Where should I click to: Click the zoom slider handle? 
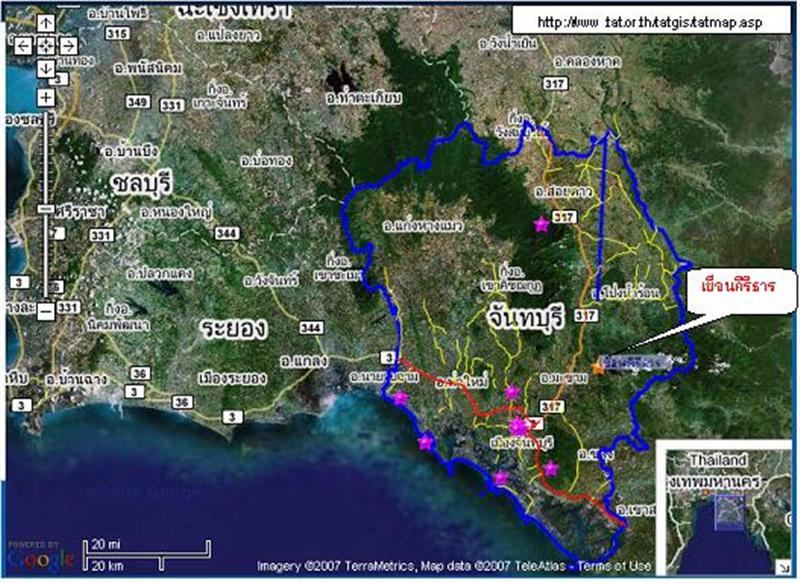(46, 208)
